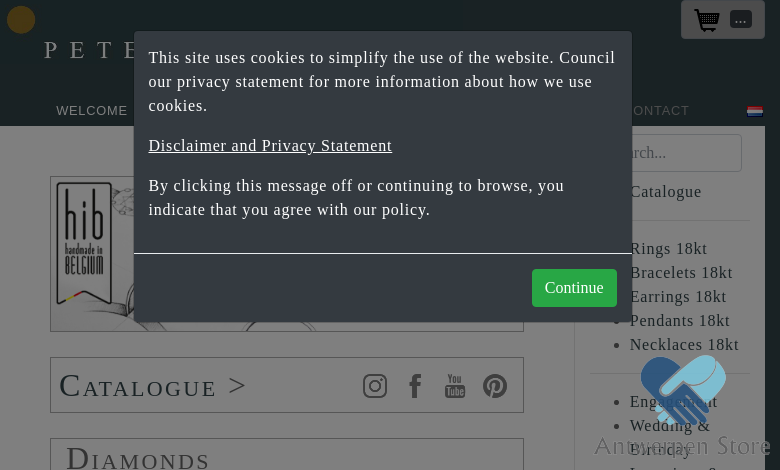Switch language via the Dutch flag icon

pyautogui.click(x=755, y=111)
